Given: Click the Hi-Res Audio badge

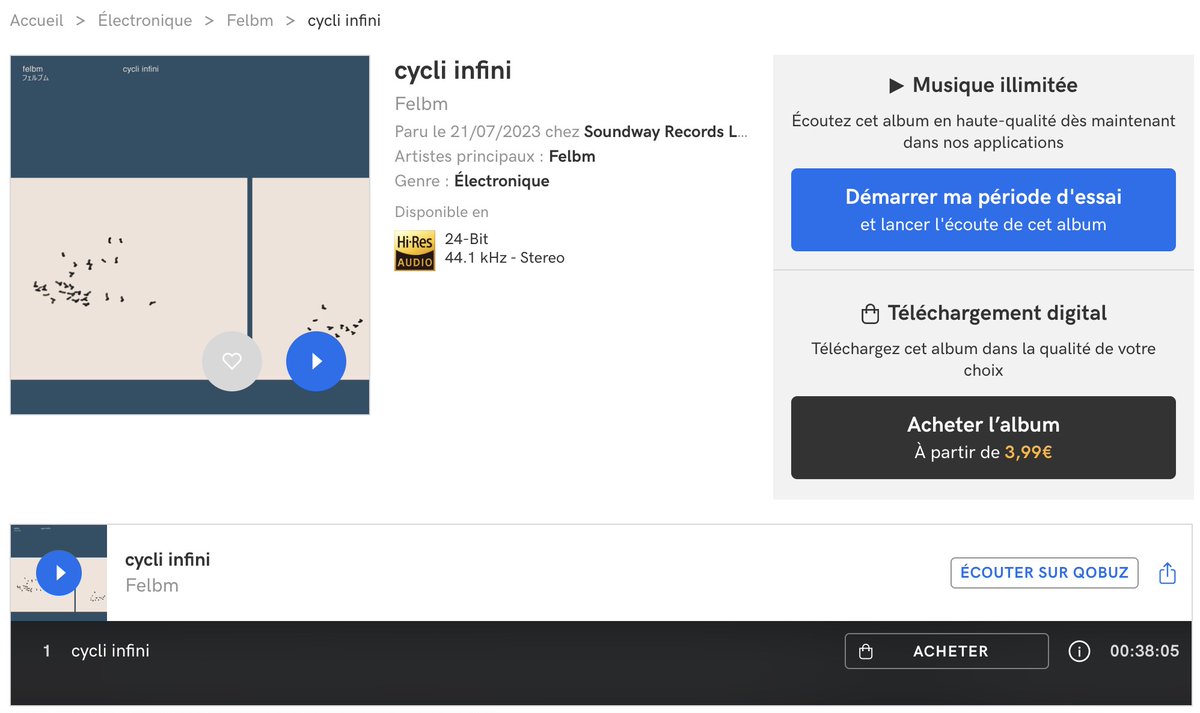Looking at the screenshot, I should (x=415, y=251).
